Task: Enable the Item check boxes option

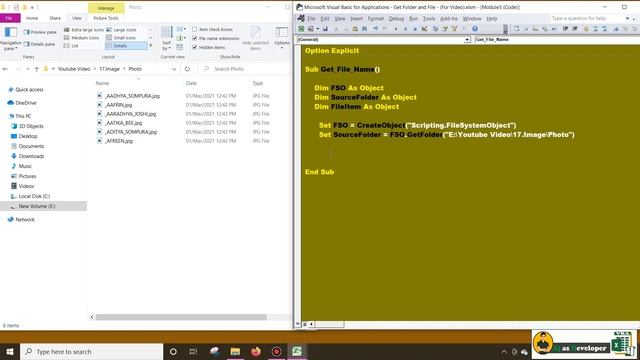Action: pos(195,29)
